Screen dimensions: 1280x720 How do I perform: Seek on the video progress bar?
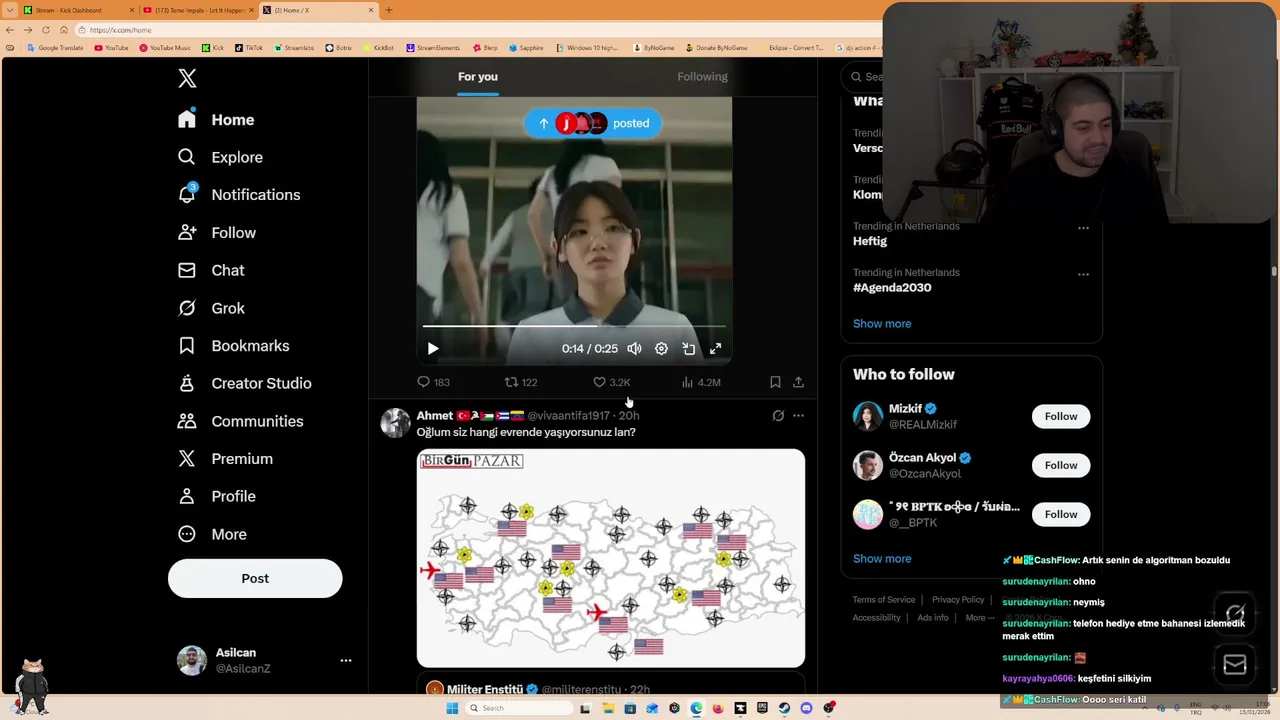574,326
